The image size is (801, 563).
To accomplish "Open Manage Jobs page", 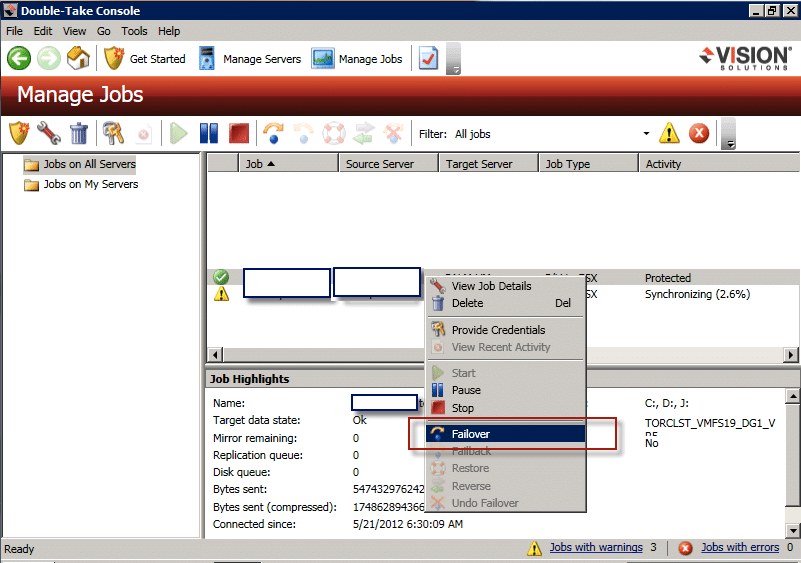I will (357, 59).
